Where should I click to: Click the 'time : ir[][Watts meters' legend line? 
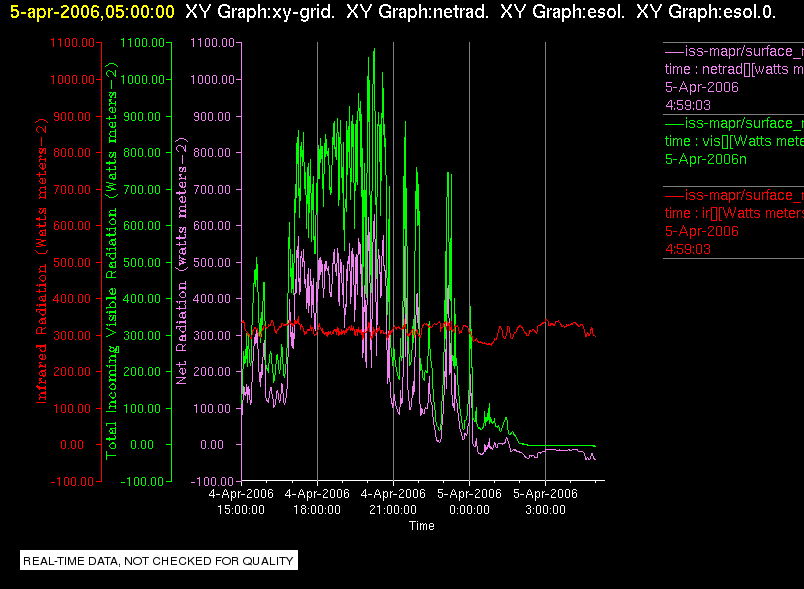734,213
